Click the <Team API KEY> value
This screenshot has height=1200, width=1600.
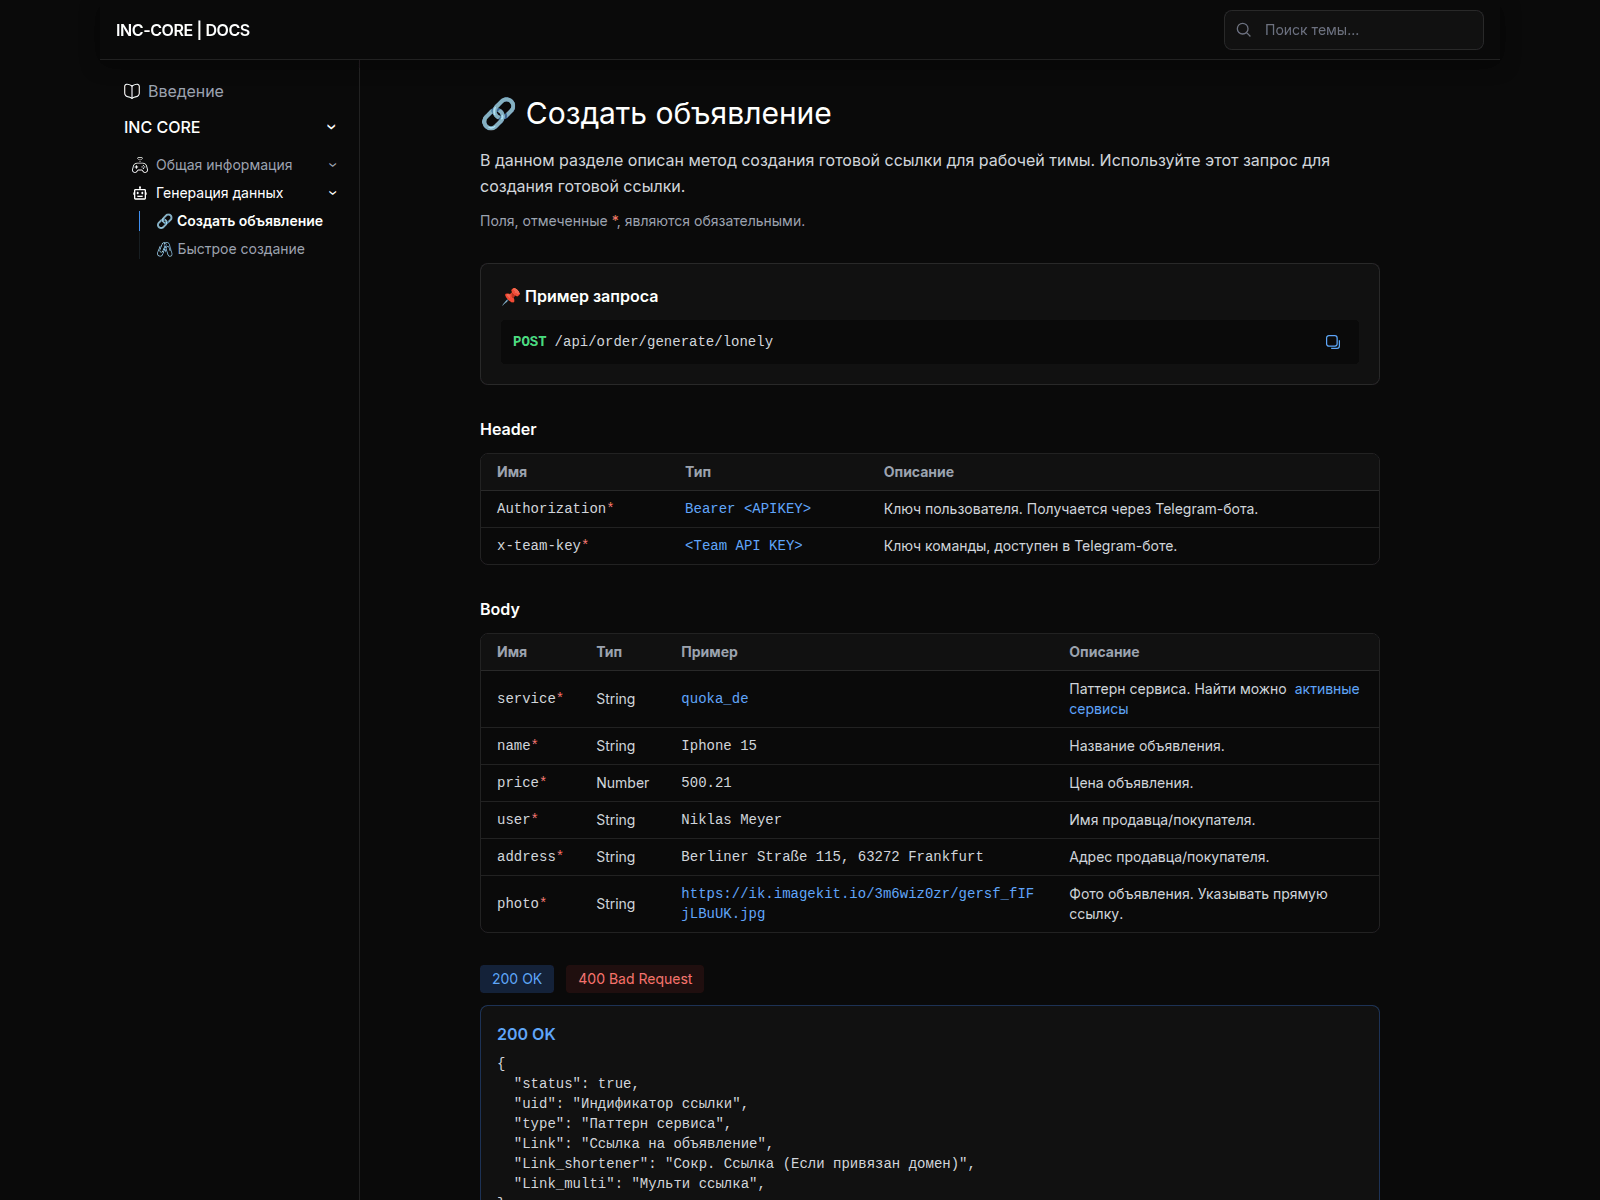pyautogui.click(x=743, y=546)
